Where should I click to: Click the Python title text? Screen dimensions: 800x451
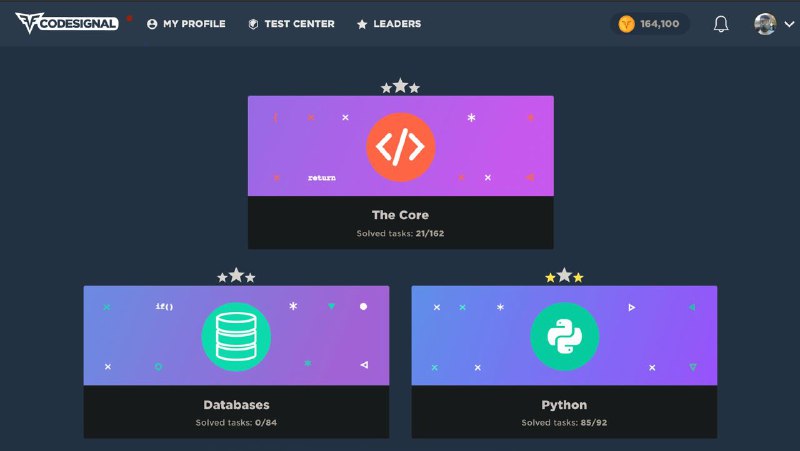coord(564,405)
